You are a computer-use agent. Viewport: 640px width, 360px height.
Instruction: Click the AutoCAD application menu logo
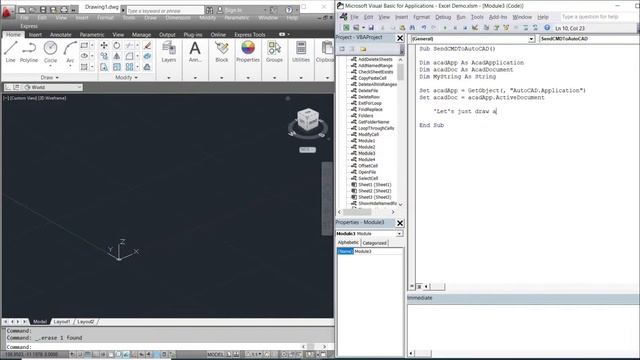click(7, 12)
